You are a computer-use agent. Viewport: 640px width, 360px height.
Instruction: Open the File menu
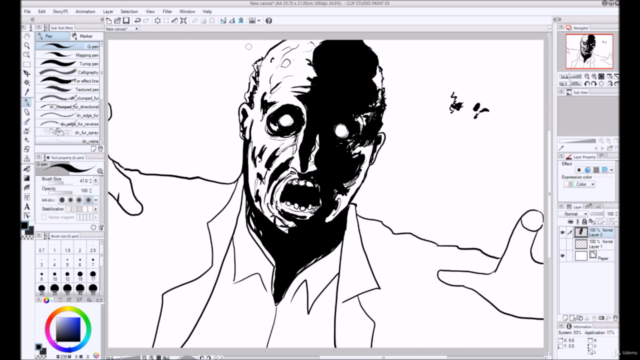tap(27, 11)
